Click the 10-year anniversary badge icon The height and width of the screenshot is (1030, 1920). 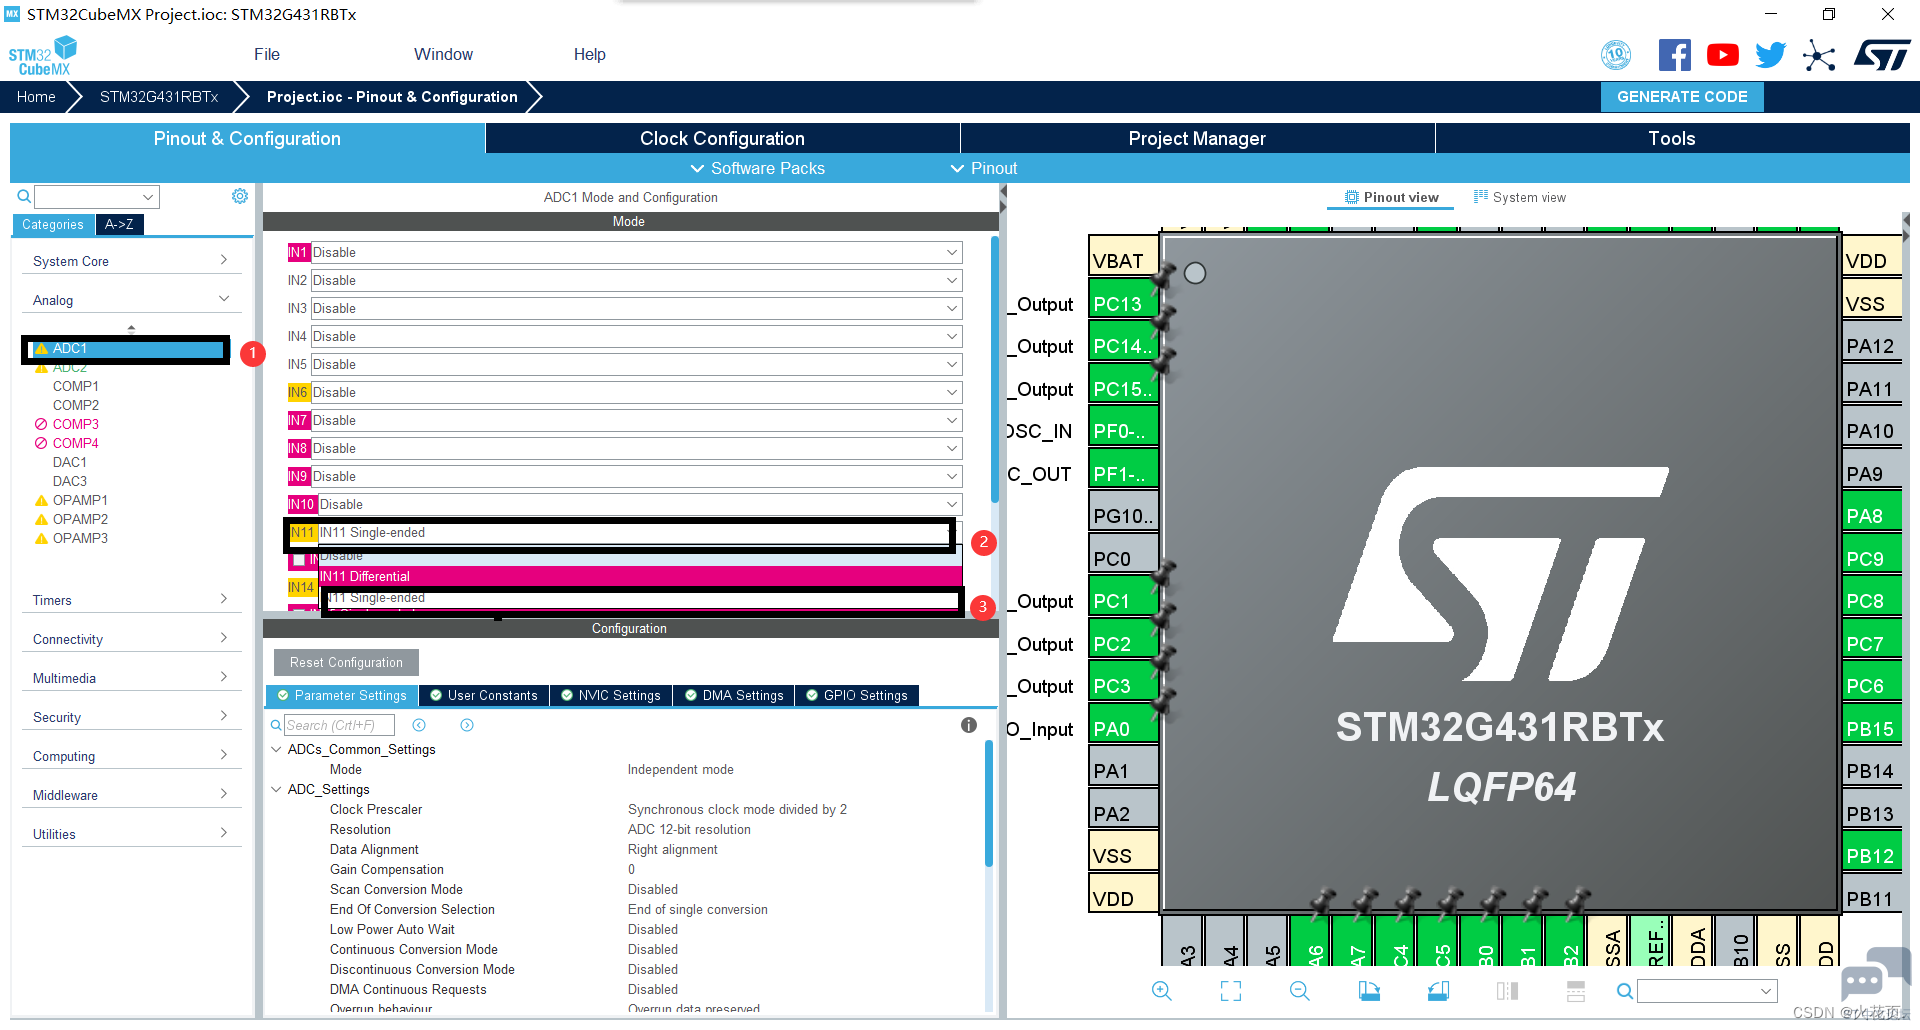[x=1616, y=55]
